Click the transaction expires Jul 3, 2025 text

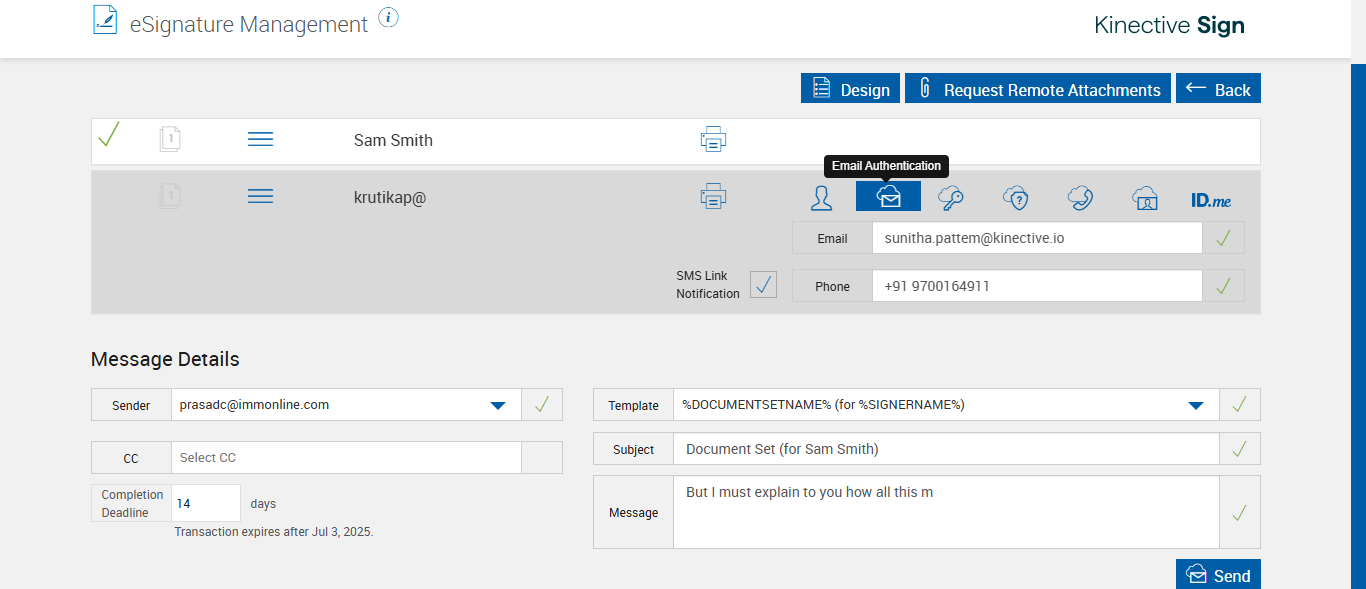(x=274, y=532)
